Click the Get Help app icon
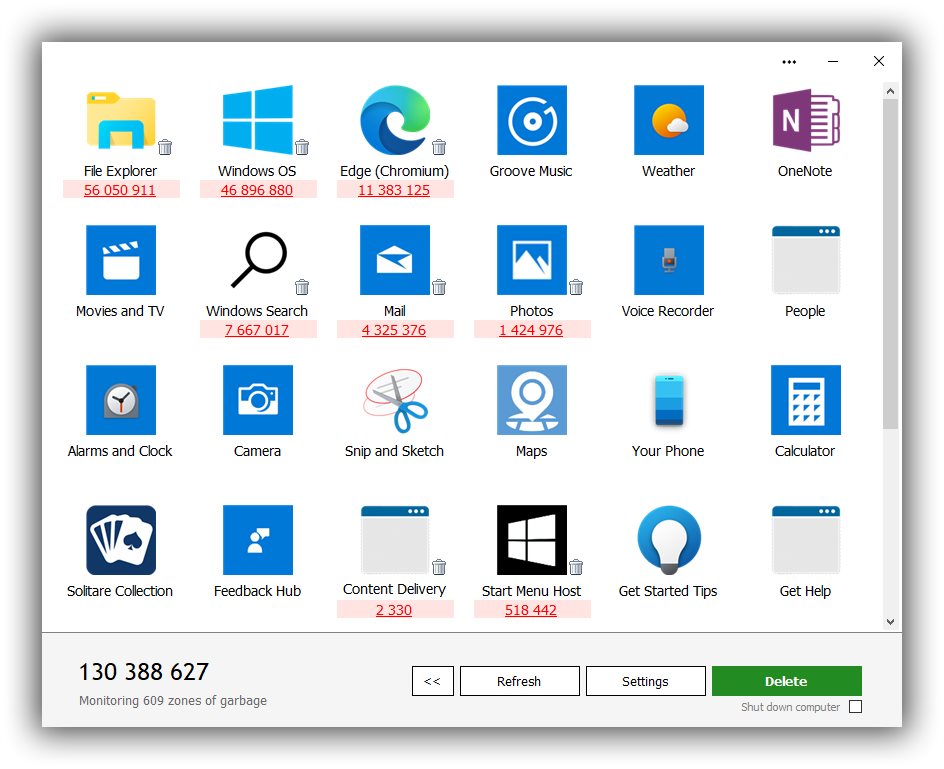The image size is (944, 769). (806, 540)
